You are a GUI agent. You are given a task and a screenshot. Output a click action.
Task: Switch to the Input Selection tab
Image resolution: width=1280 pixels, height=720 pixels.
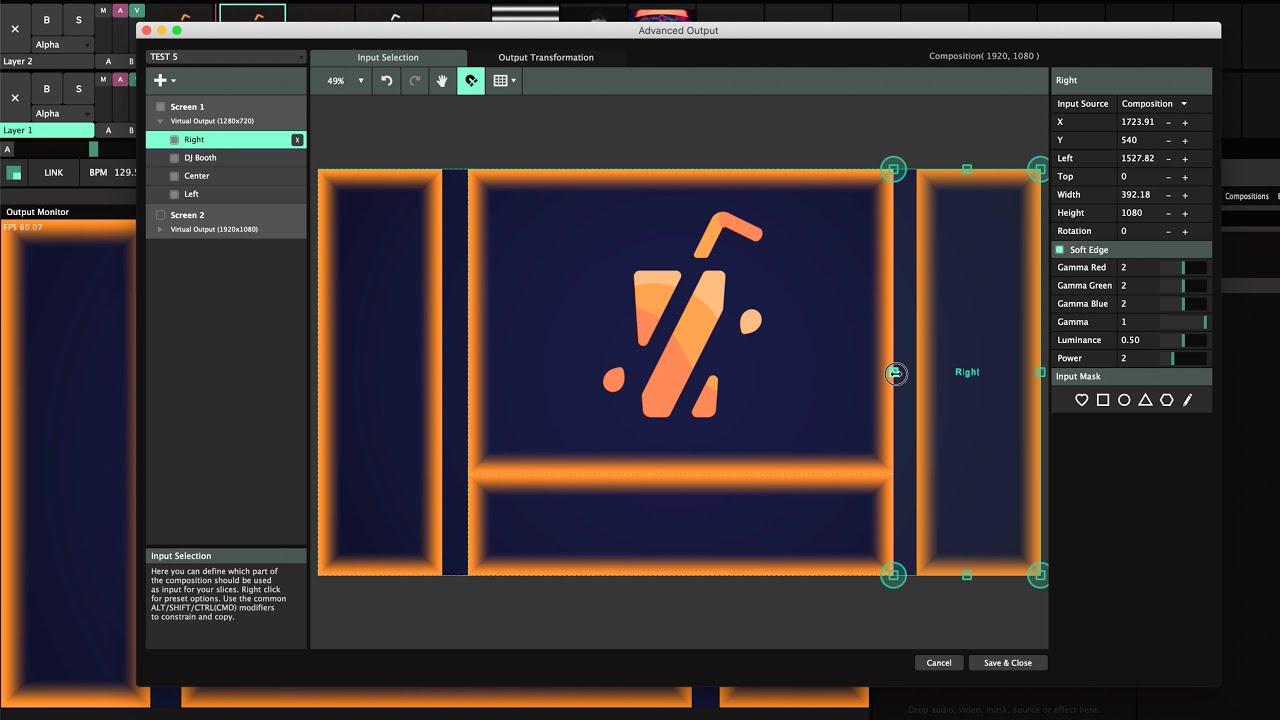388,58
